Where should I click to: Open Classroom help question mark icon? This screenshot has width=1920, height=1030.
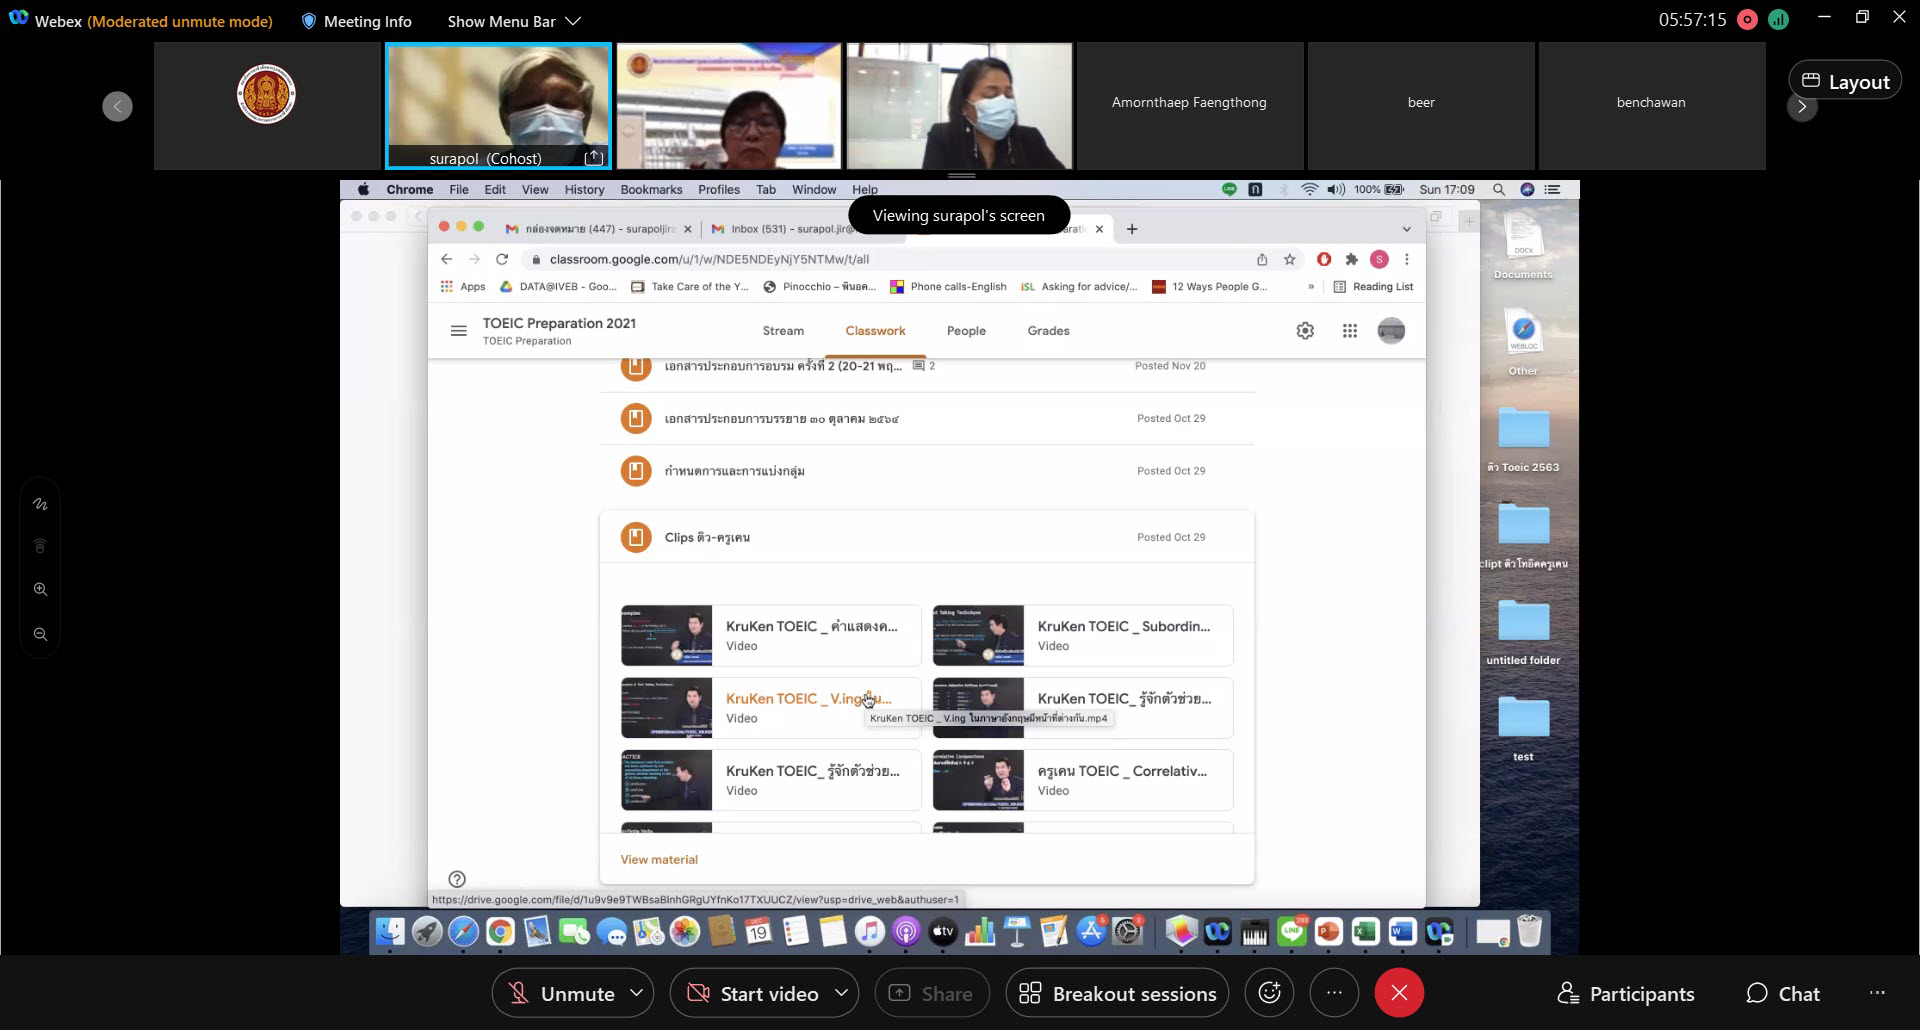(x=457, y=879)
